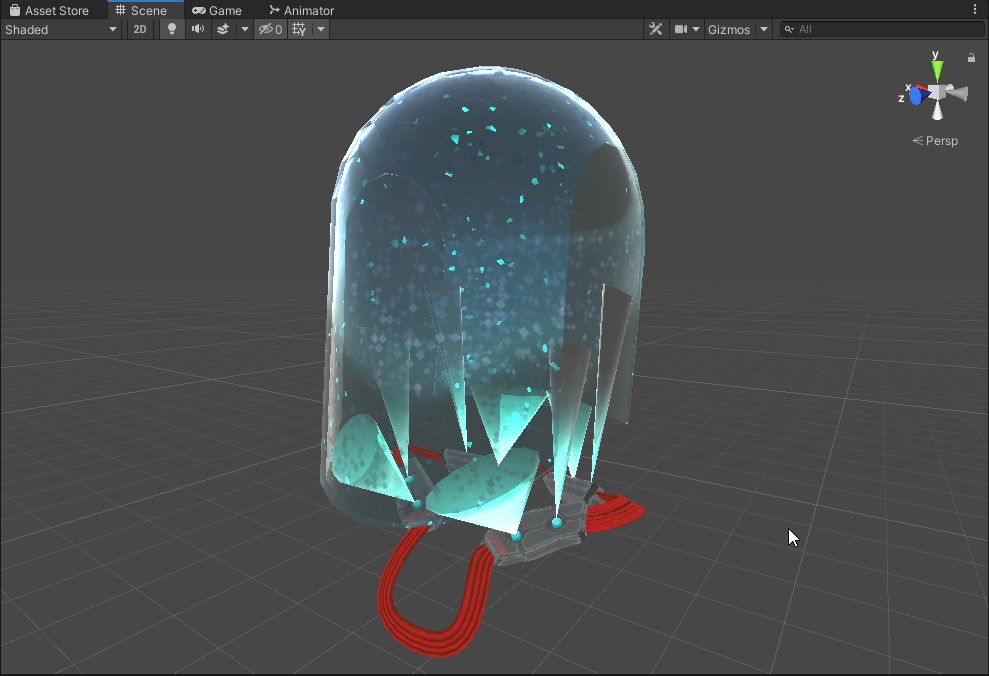Open the grid settings dropdown arrow
The height and width of the screenshot is (676, 989).
click(x=320, y=29)
